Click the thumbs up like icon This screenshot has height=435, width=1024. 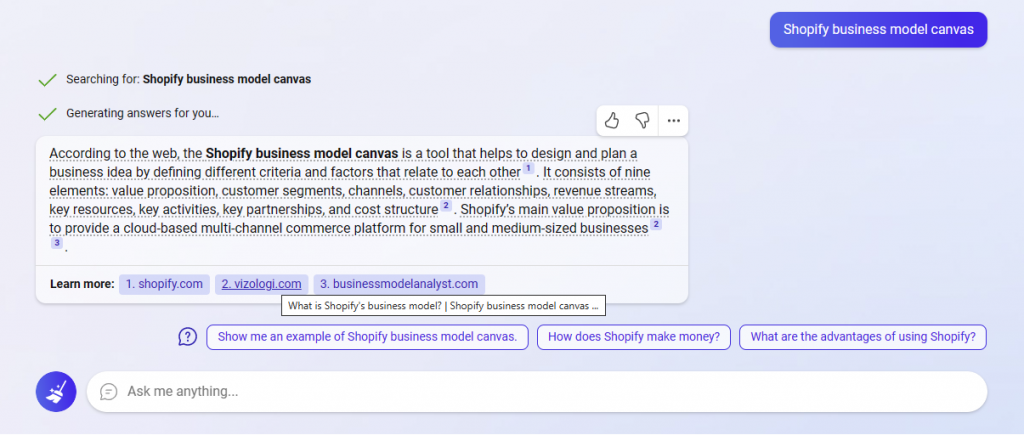[x=611, y=120]
